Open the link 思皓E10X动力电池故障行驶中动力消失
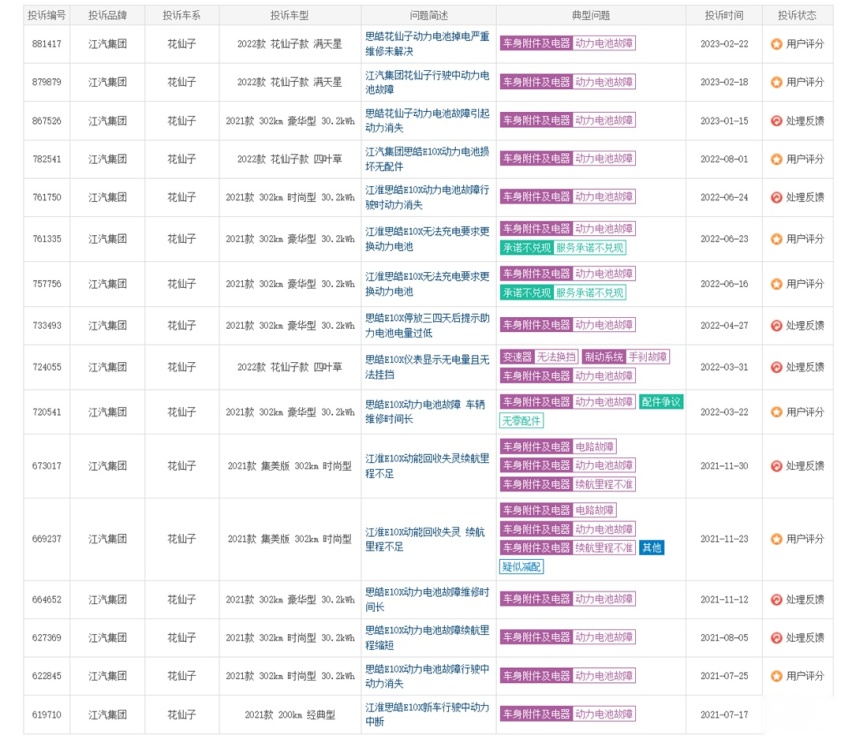Viewport: 852px width, 750px height. pyautogui.click(x=427, y=676)
